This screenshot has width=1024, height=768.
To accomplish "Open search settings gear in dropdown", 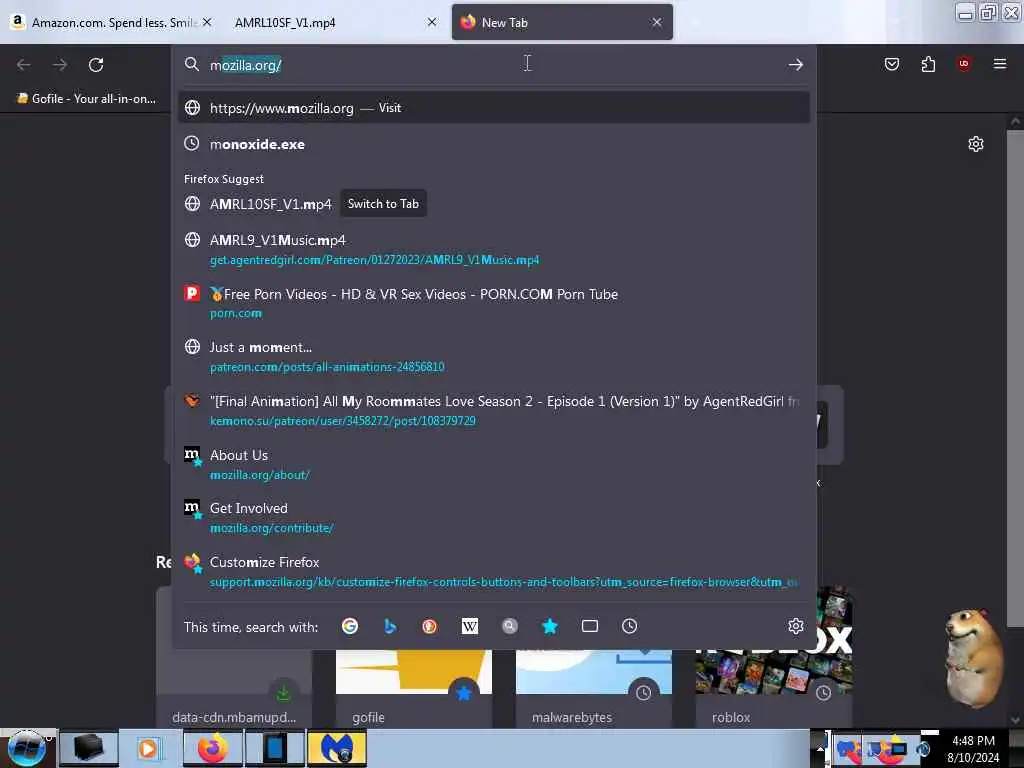I will [795, 626].
